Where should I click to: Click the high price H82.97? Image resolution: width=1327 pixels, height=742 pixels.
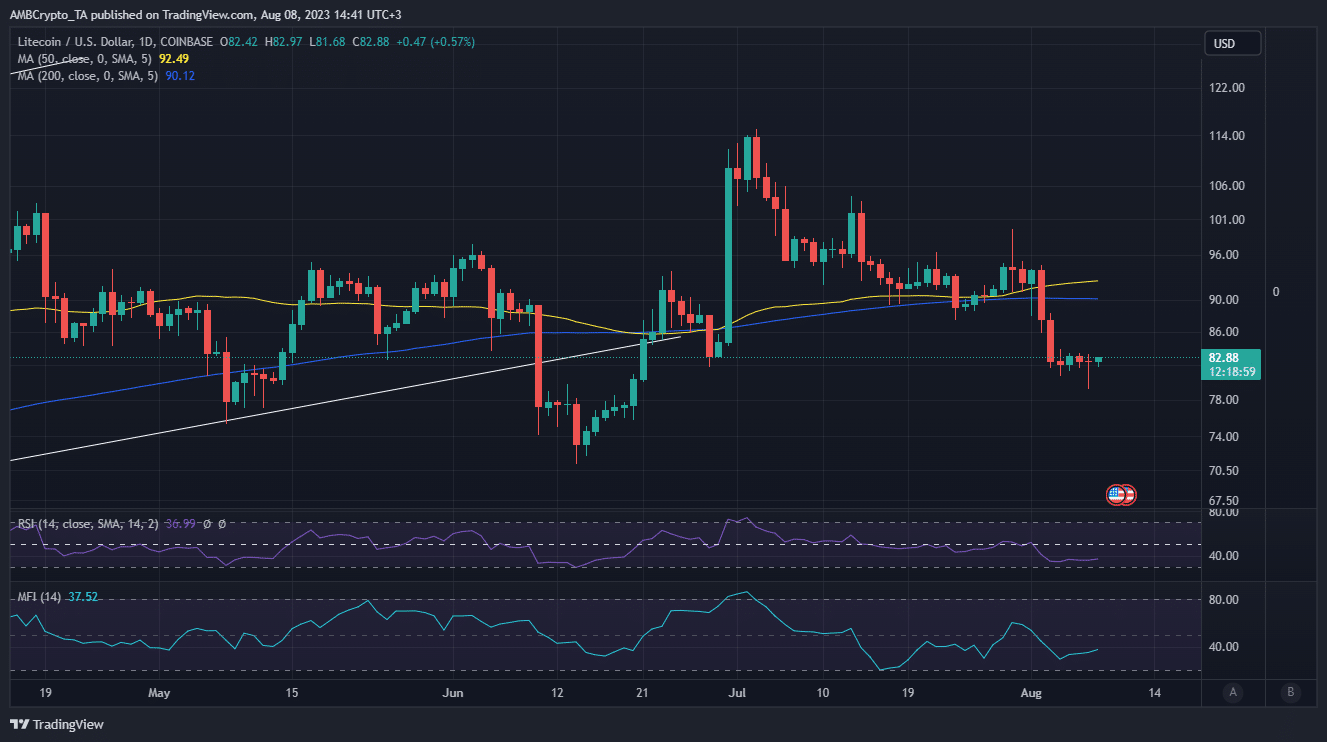285,42
